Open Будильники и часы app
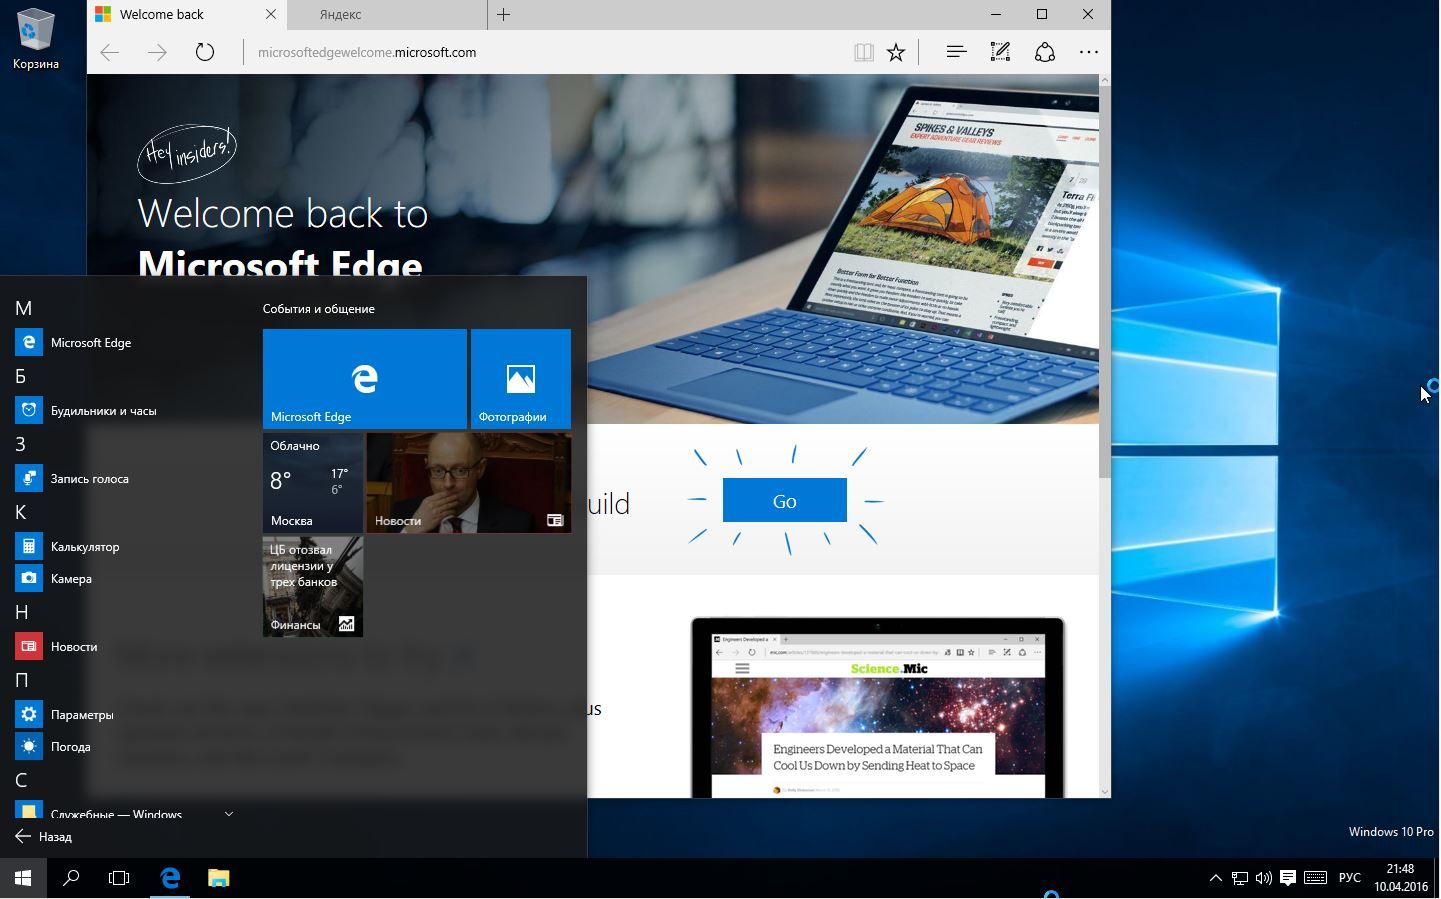 point(125,410)
